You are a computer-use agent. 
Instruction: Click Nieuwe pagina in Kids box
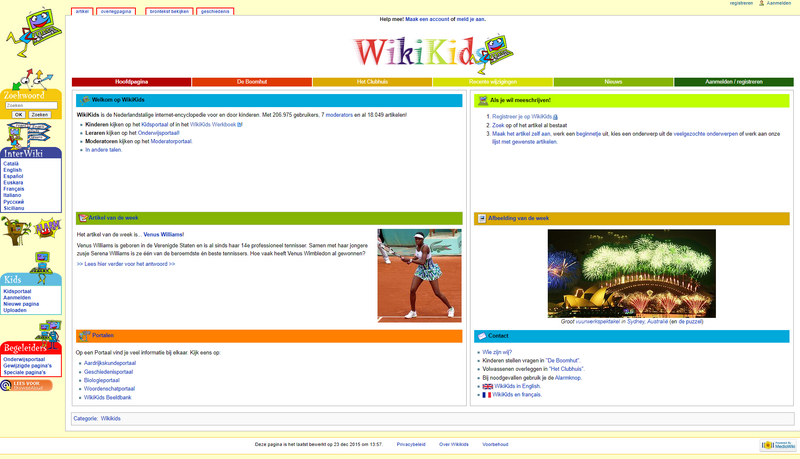pyautogui.click(x=21, y=304)
